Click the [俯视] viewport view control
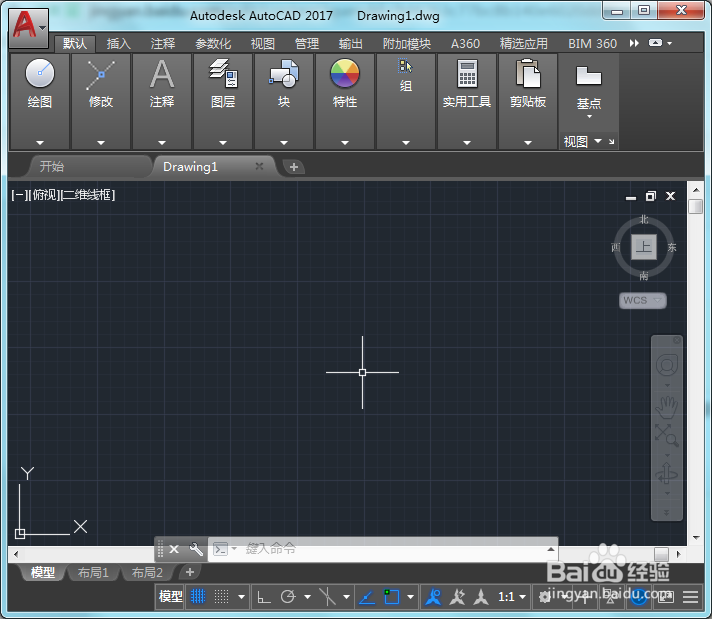This screenshot has width=712, height=619. point(45,195)
